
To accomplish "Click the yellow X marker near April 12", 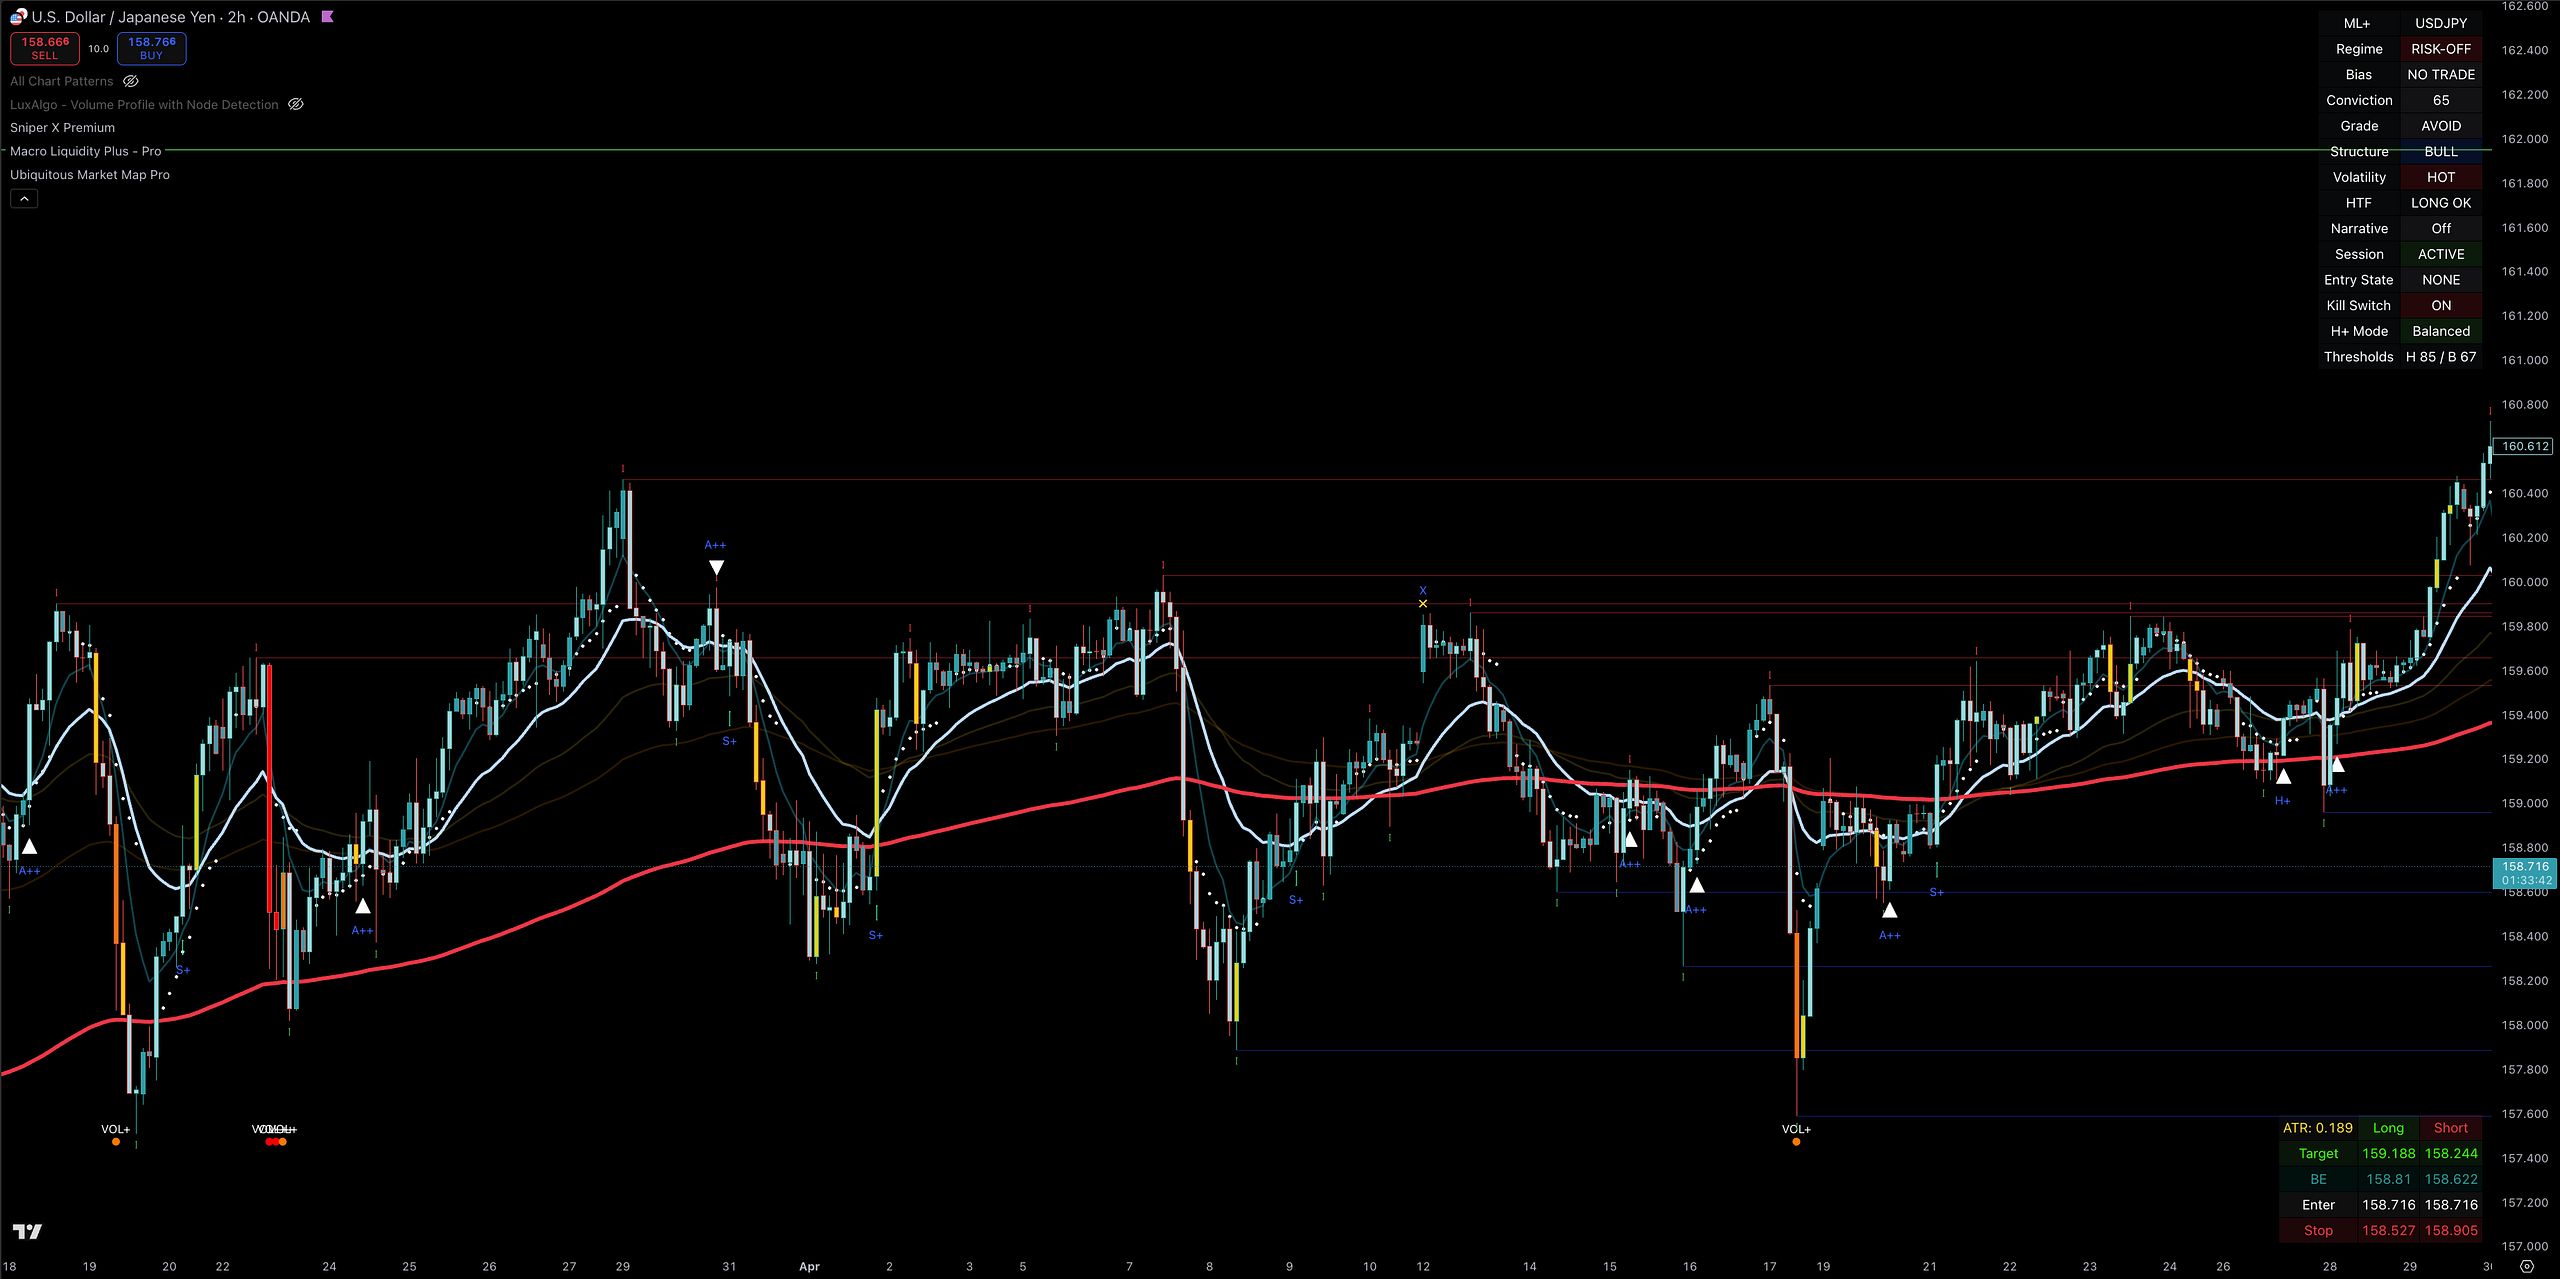I will point(1423,604).
